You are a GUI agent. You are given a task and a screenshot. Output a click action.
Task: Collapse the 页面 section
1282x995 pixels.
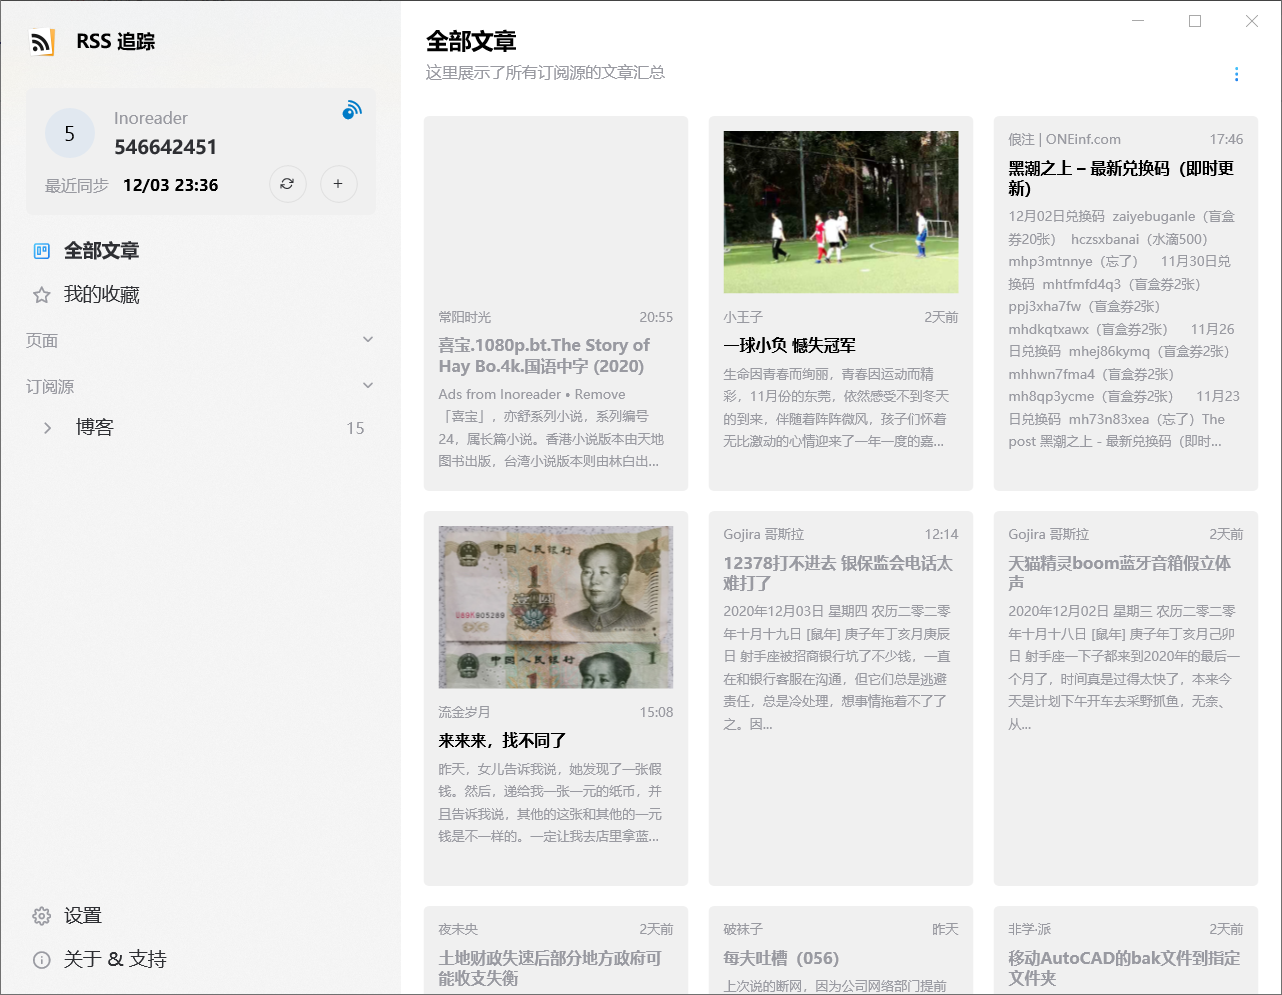pyautogui.click(x=368, y=340)
